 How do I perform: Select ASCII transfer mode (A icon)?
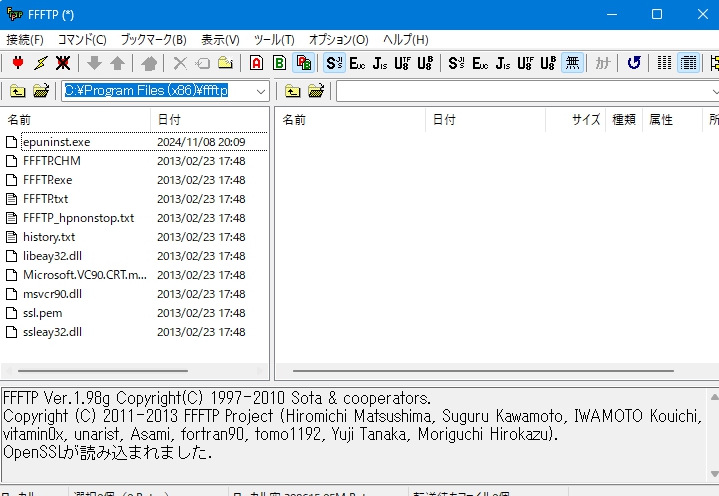(x=256, y=63)
